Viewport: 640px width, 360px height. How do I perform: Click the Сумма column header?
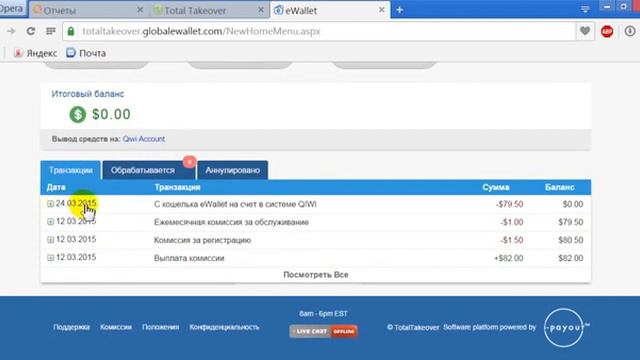496,187
